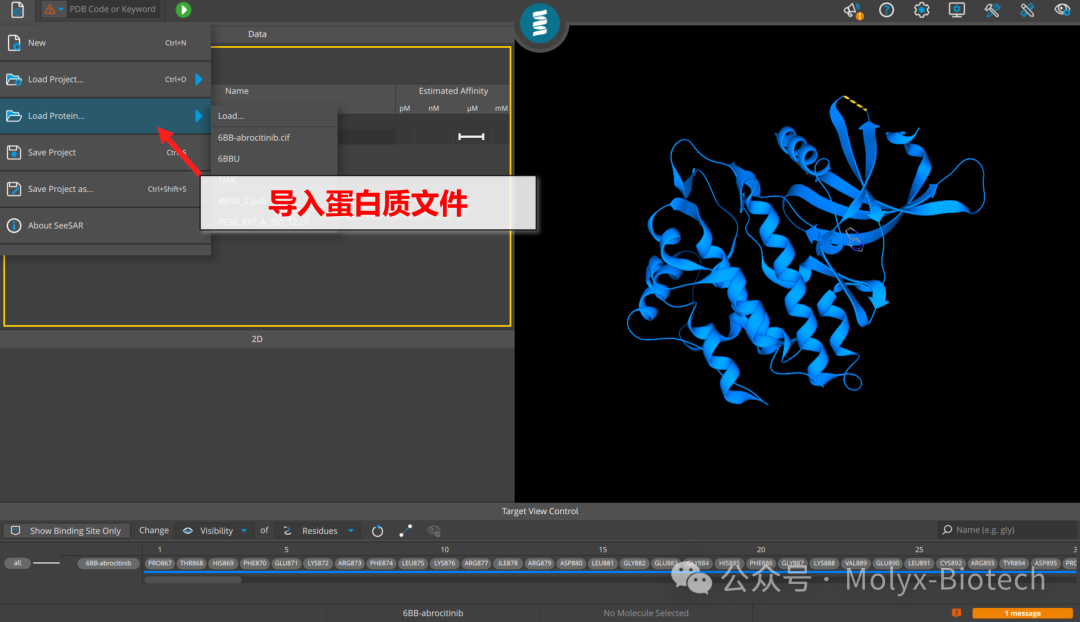Open the help question mark icon

pos(886,10)
